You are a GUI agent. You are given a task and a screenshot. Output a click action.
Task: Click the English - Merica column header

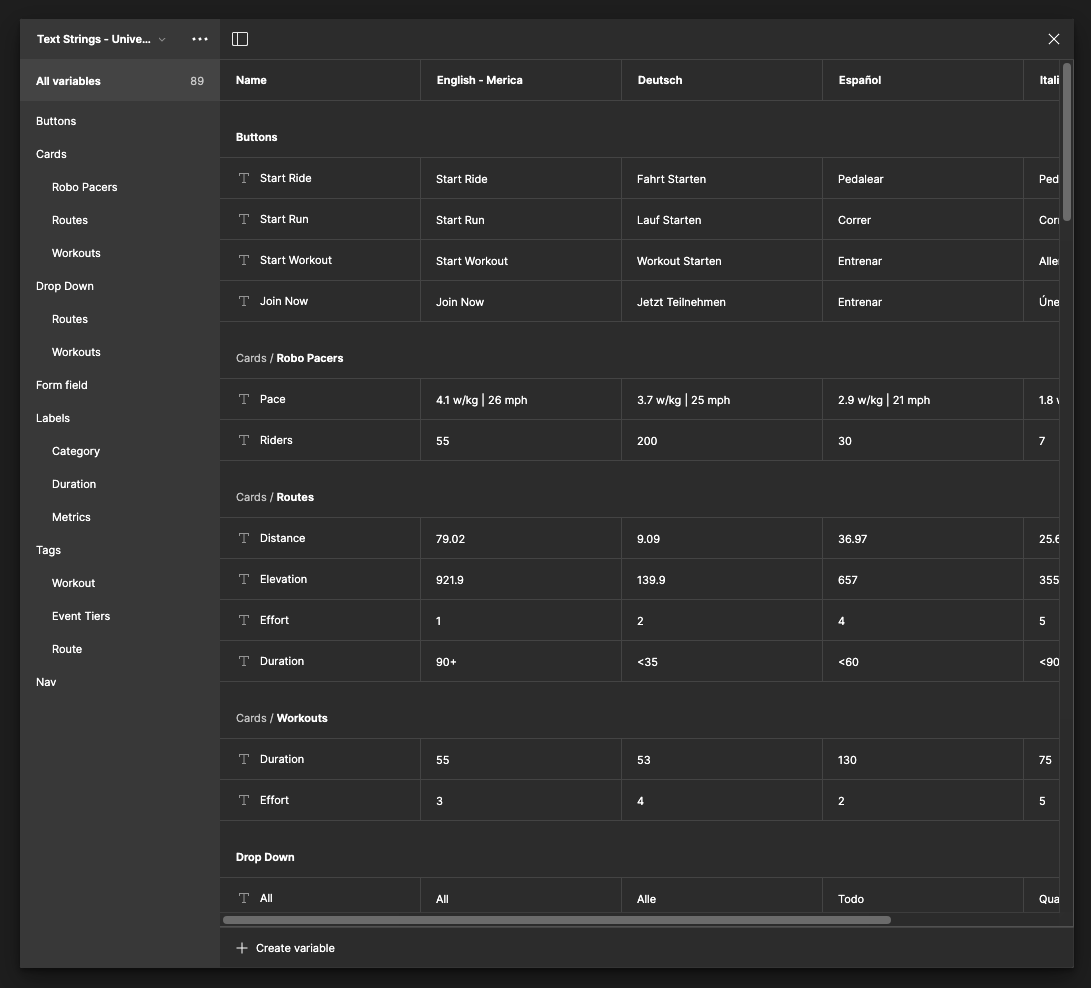pos(480,80)
